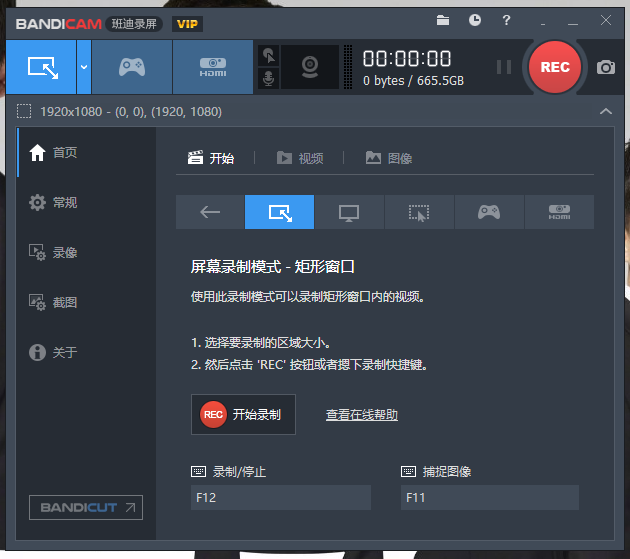Toggle the webcam overlay
This screenshot has width=630, height=559.
click(310, 67)
